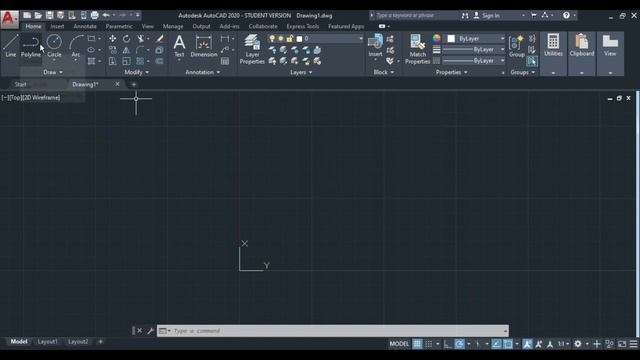Click Sign In

point(491,16)
